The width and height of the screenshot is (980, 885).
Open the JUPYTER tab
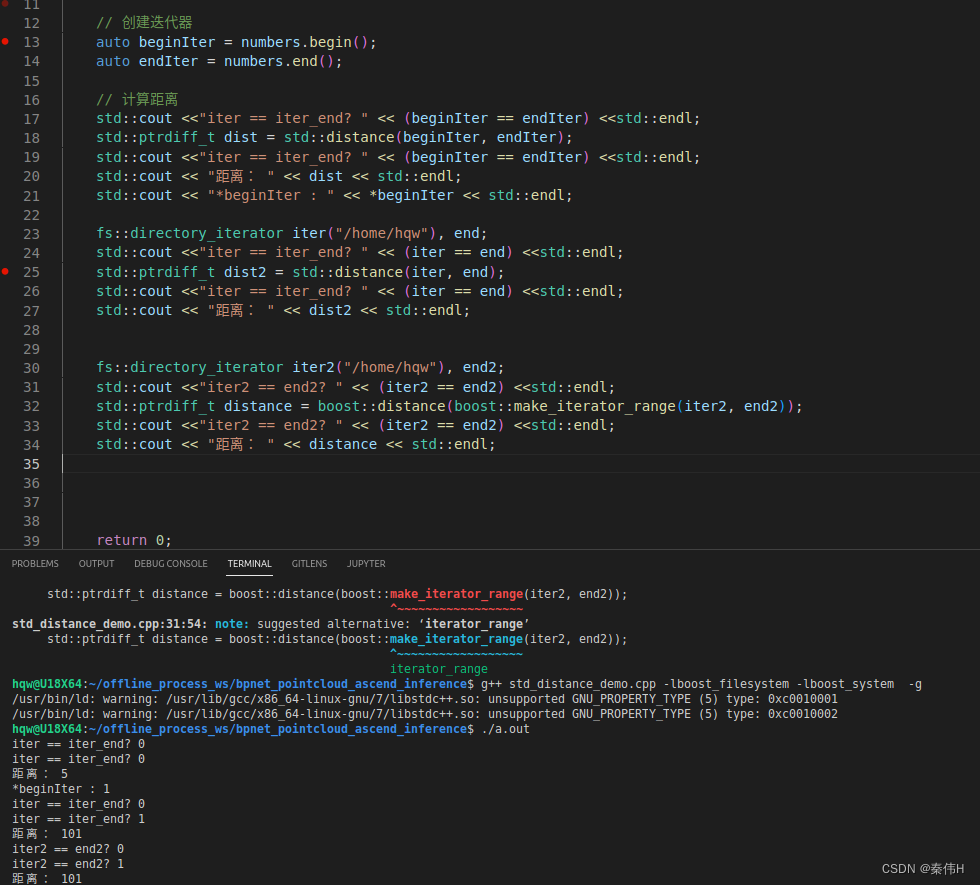click(366, 564)
